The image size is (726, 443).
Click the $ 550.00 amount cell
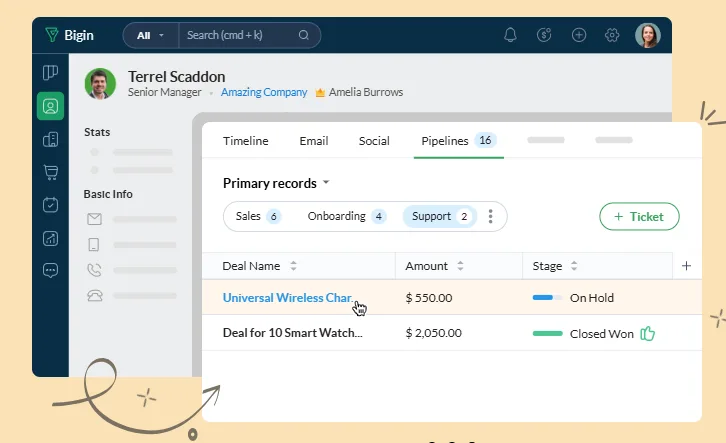click(x=429, y=298)
